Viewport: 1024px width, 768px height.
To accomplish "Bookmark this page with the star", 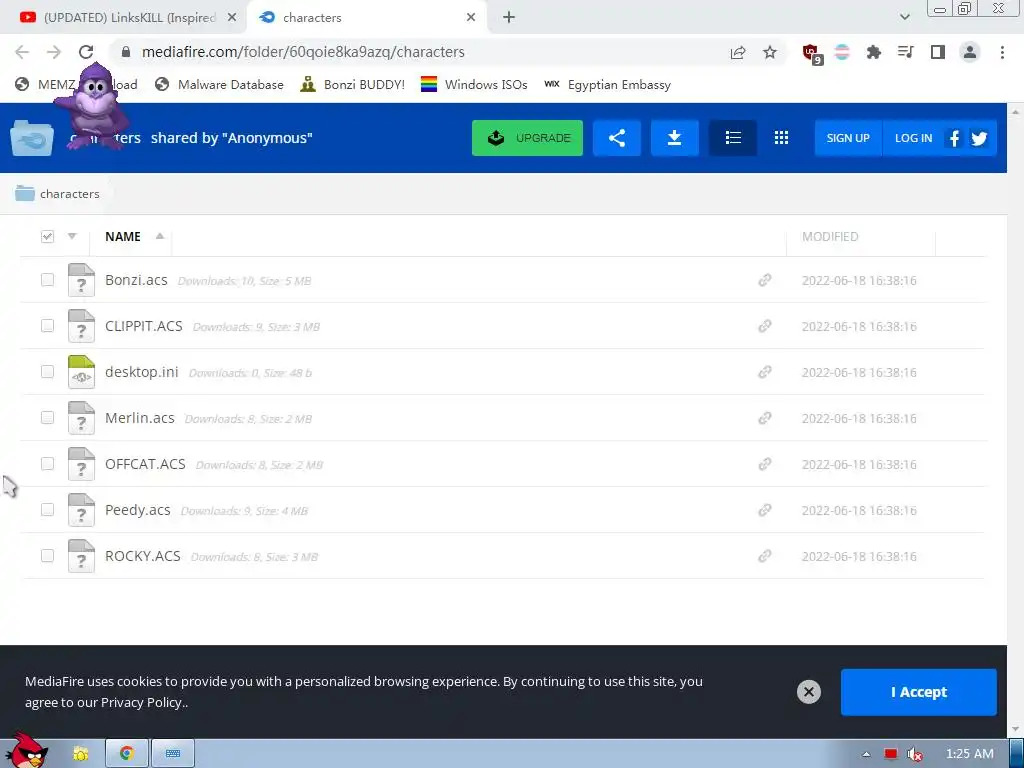I will [x=770, y=52].
